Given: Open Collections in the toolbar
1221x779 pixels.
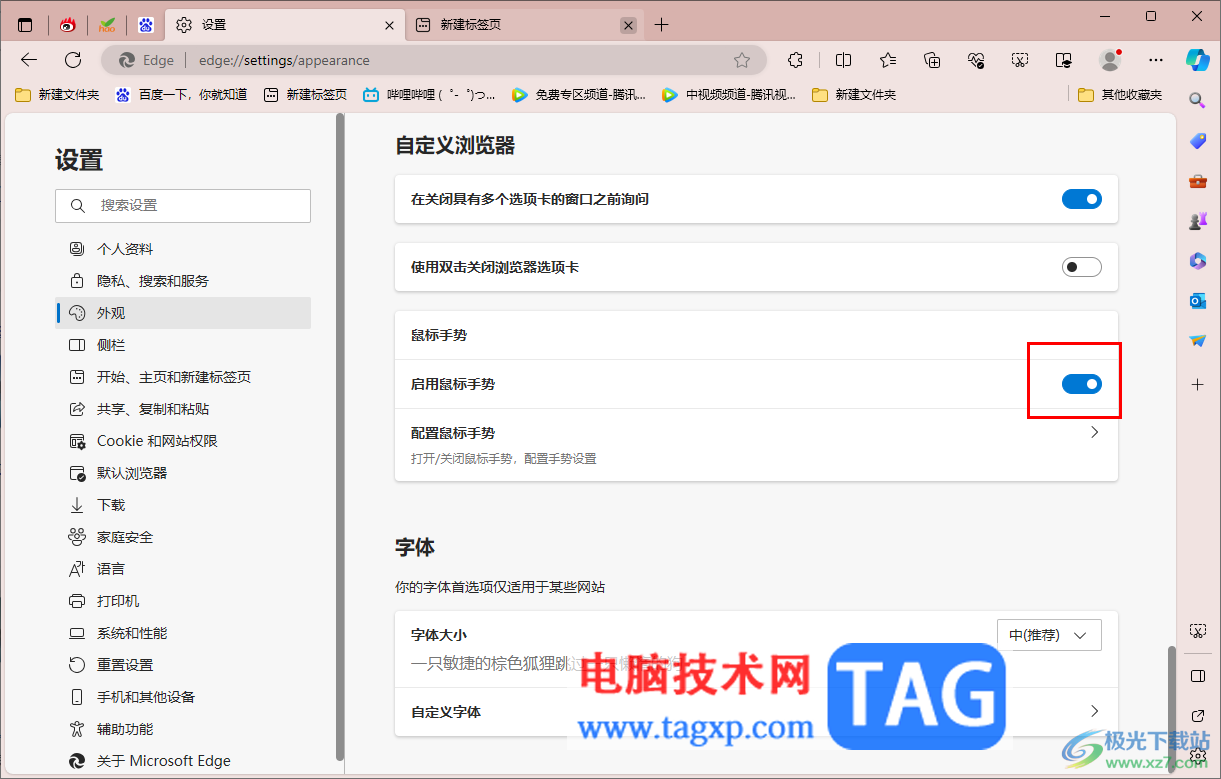Looking at the screenshot, I should (x=931, y=60).
